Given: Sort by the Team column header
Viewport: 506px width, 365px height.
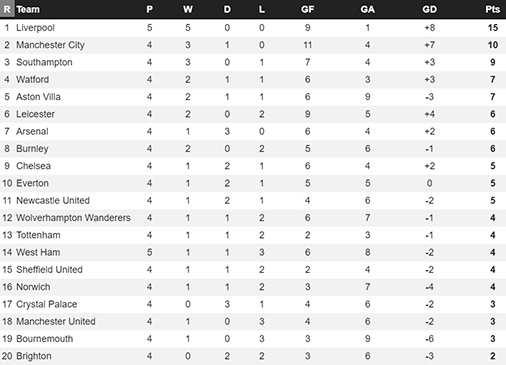Looking at the screenshot, I should click(x=28, y=9).
